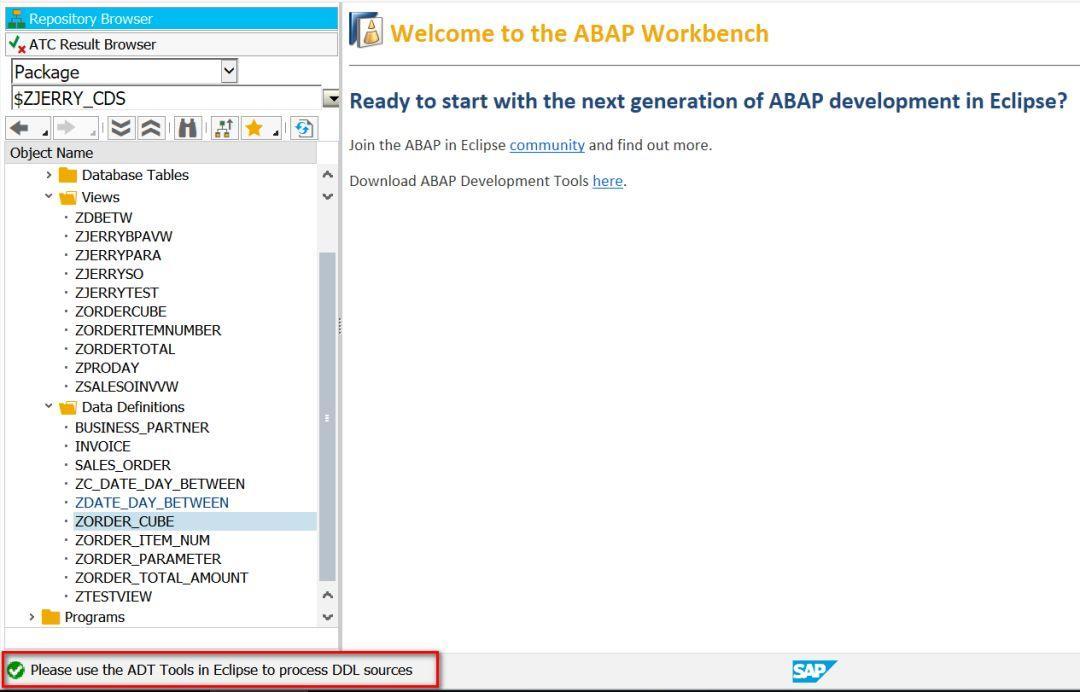
Task: Click the display superior object hierarchy icon
Action: tap(225, 128)
